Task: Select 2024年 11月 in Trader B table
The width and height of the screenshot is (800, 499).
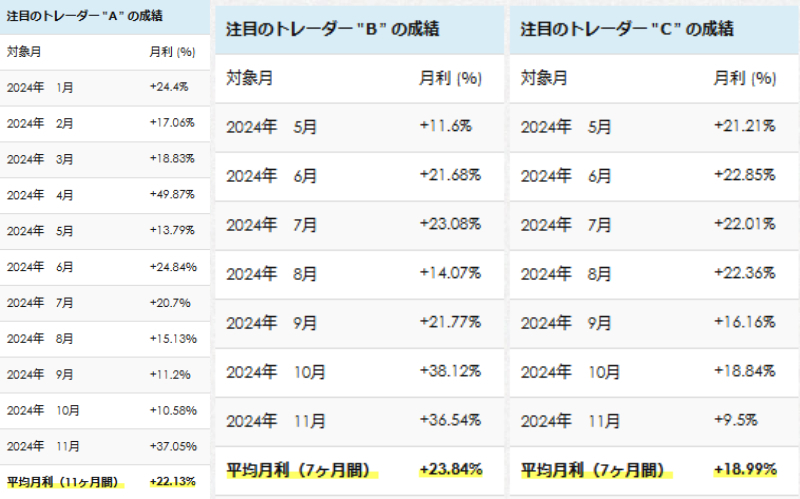Action: point(276,421)
